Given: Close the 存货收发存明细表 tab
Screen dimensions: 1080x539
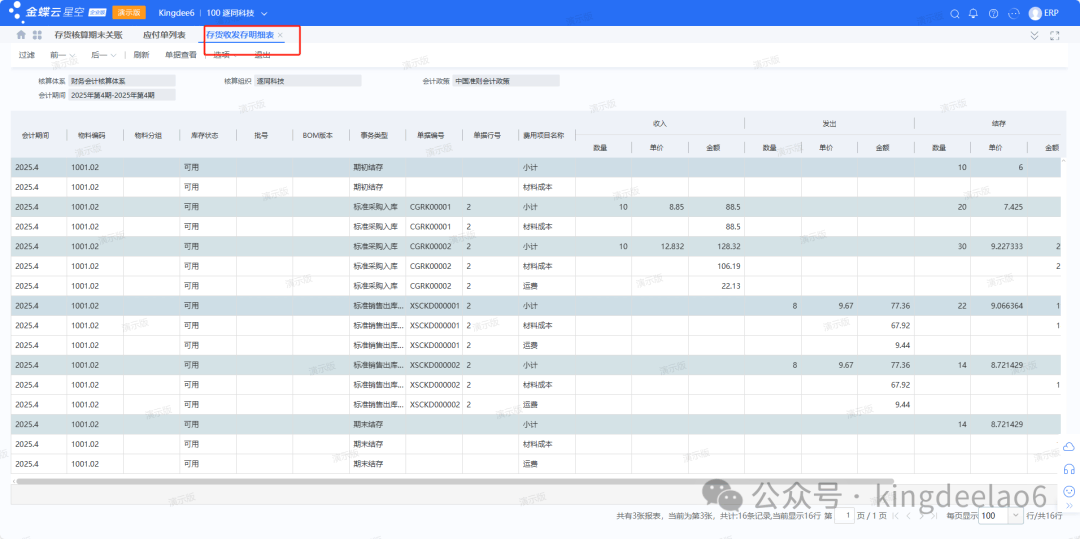Looking at the screenshot, I should [x=280, y=35].
